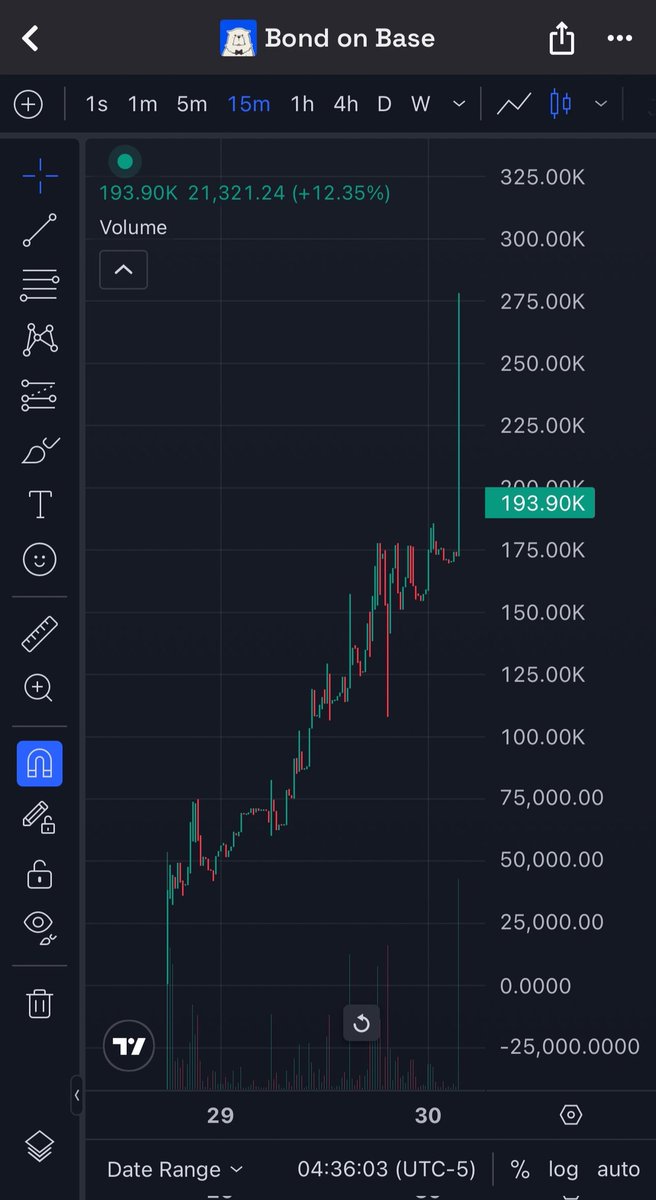Viewport: 656px width, 1200px height.
Task: Tap the share icon in header
Action: pyautogui.click(x=562, y=39)
